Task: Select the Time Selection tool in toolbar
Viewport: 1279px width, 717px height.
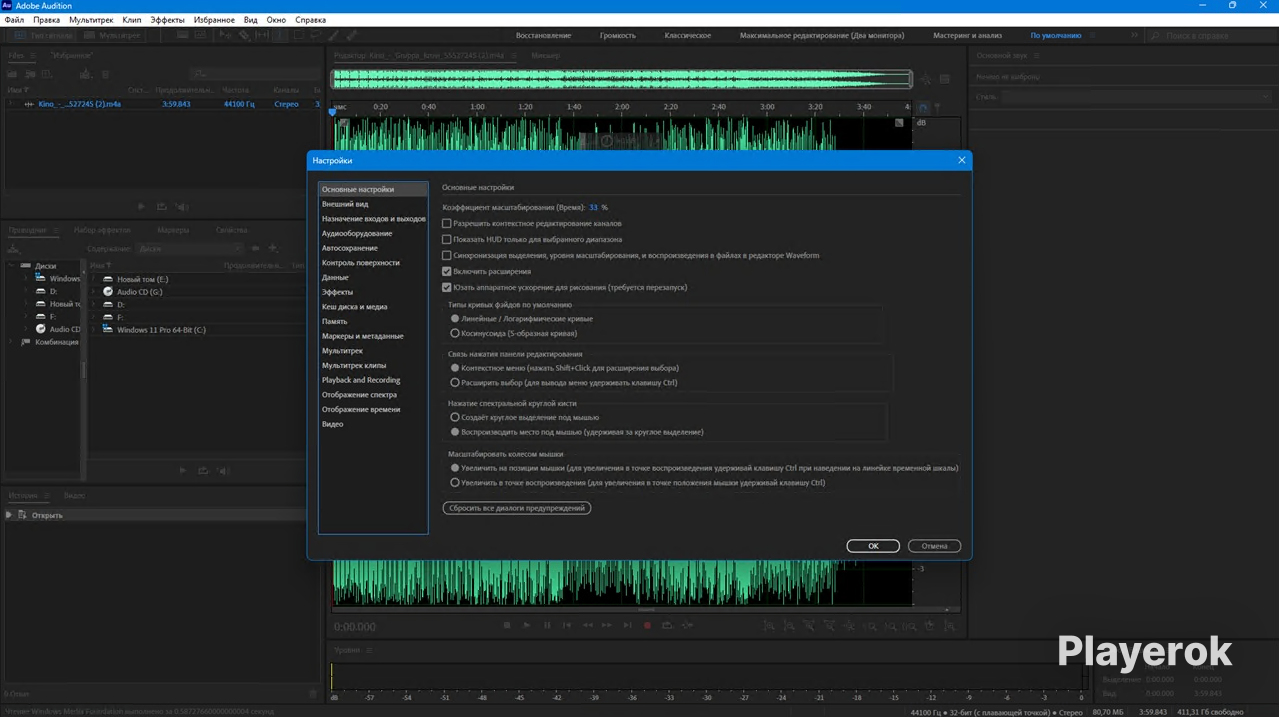Action: 279,35
